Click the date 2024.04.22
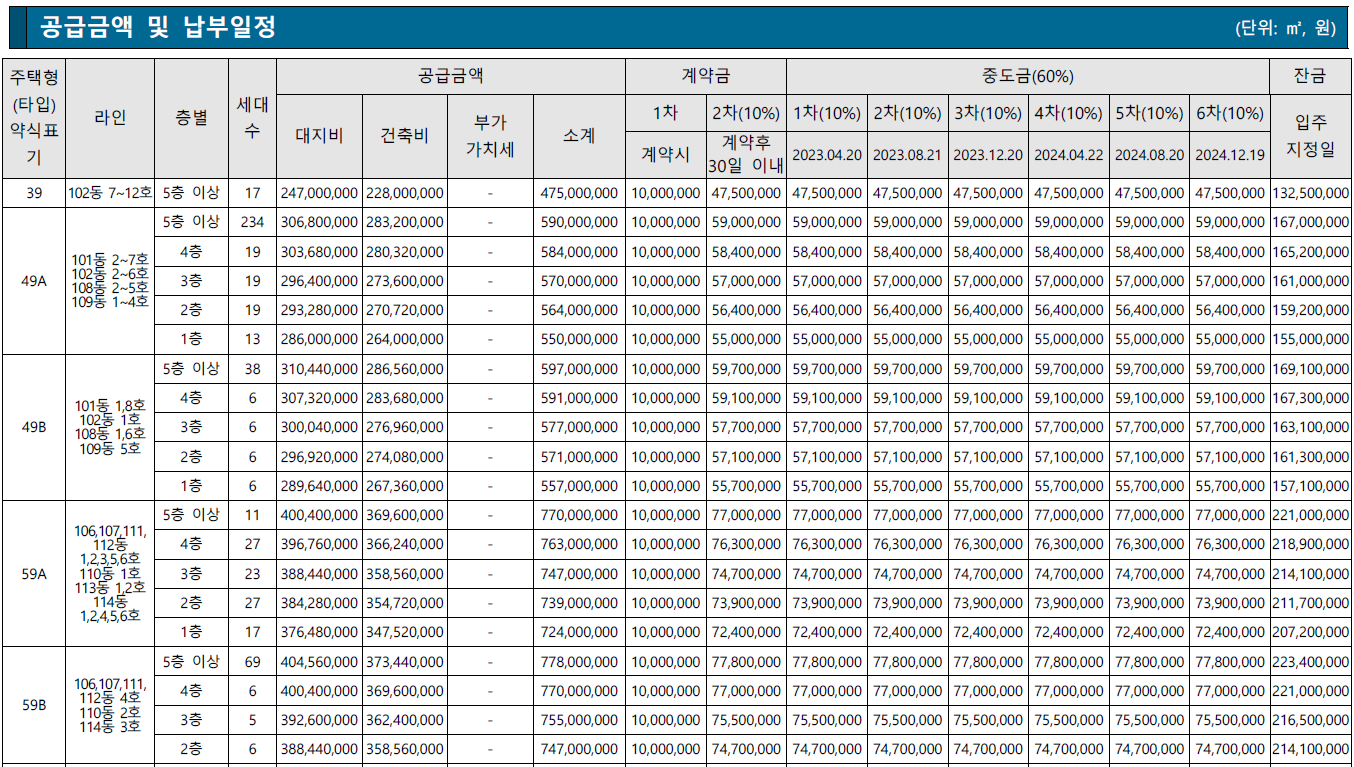 [1069, 155]
